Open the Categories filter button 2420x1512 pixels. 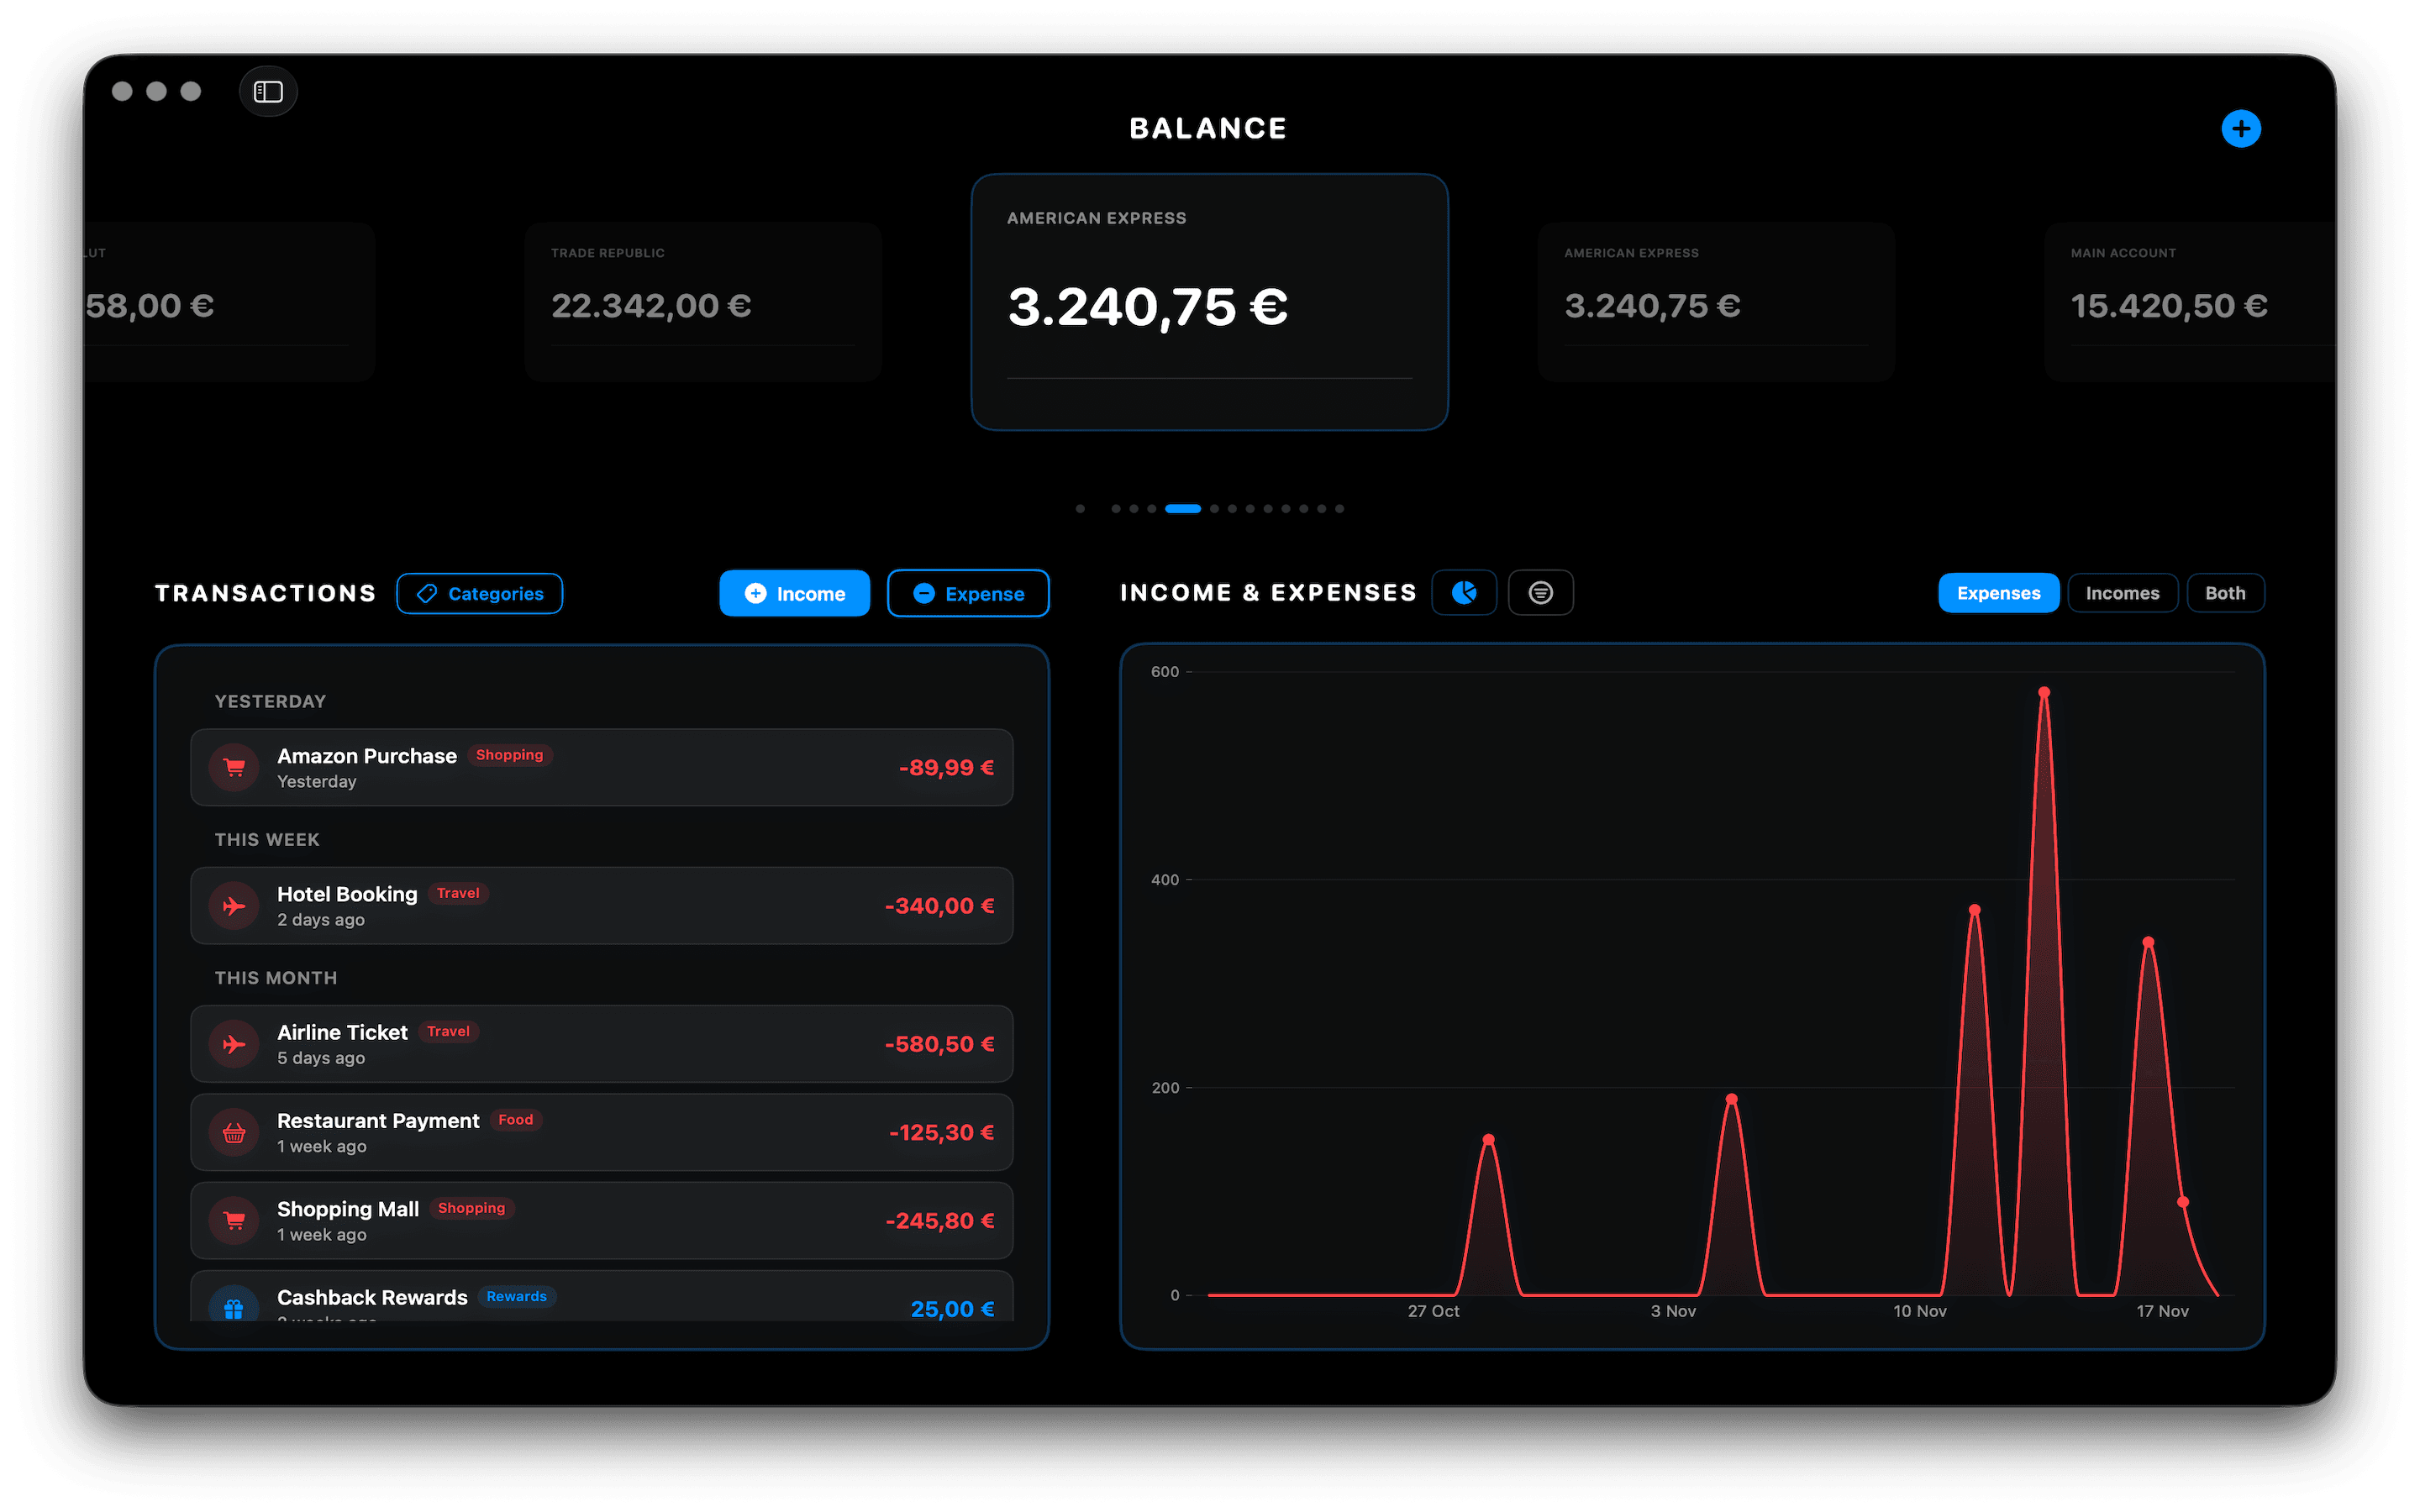coord(480,594)
